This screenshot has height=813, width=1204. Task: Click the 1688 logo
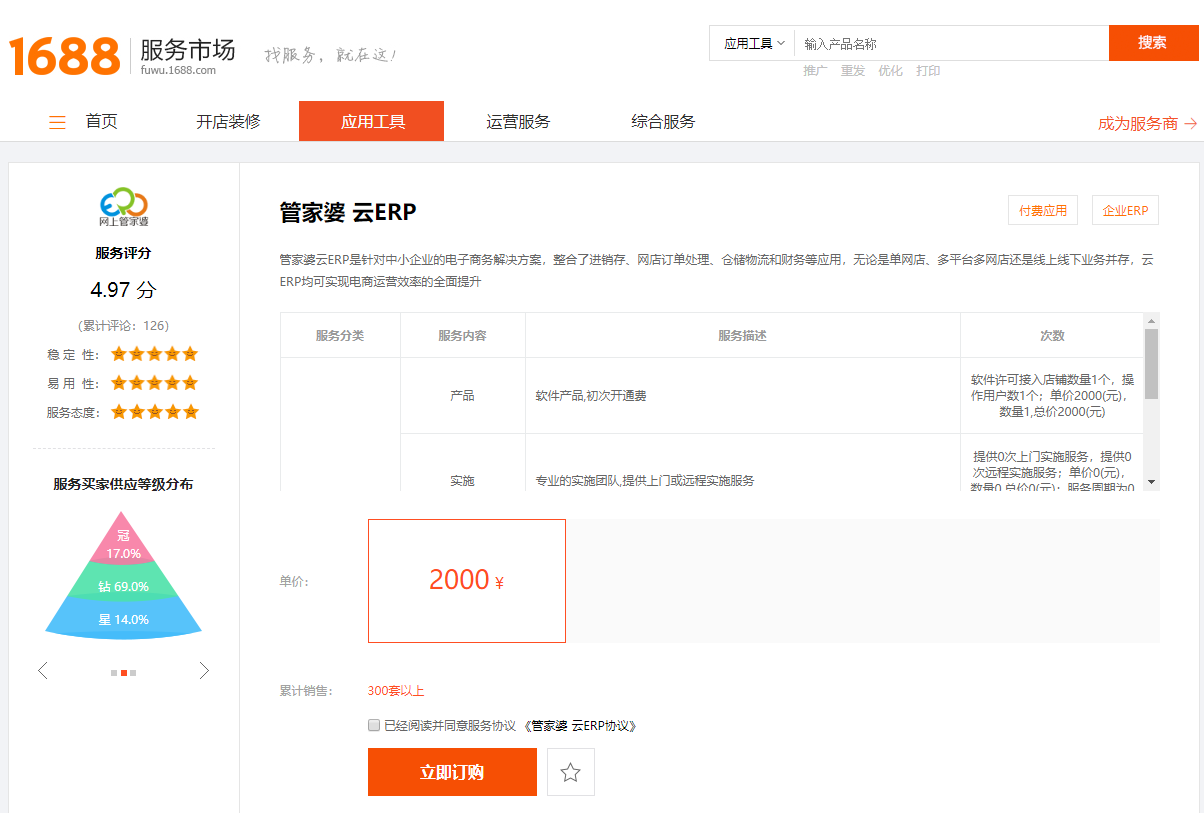pyautogui.click(x=65, y=56)
